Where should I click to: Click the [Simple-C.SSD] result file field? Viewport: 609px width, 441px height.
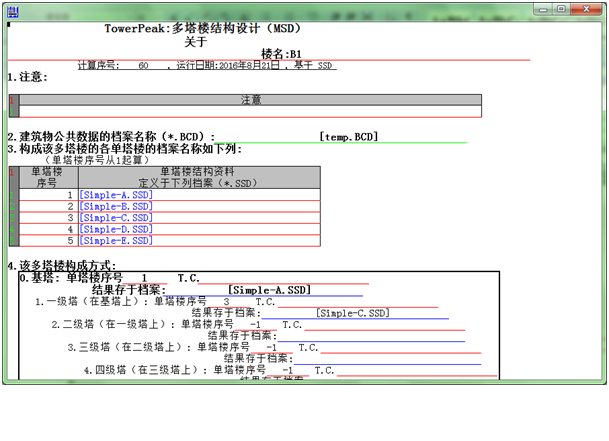click(355, 313)
